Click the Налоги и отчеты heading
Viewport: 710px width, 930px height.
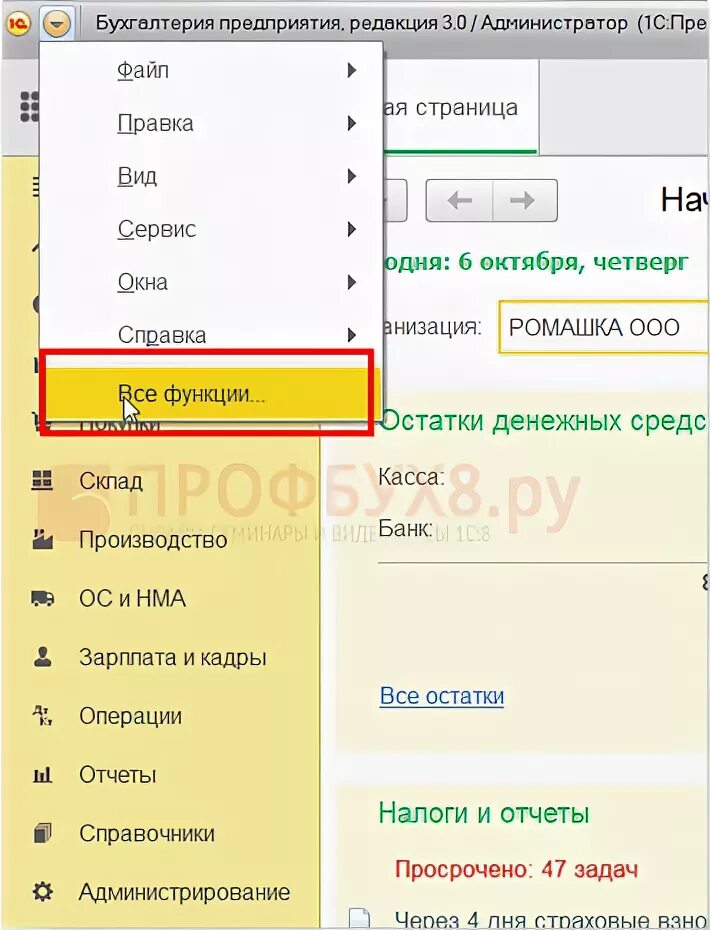click(484, 813)
